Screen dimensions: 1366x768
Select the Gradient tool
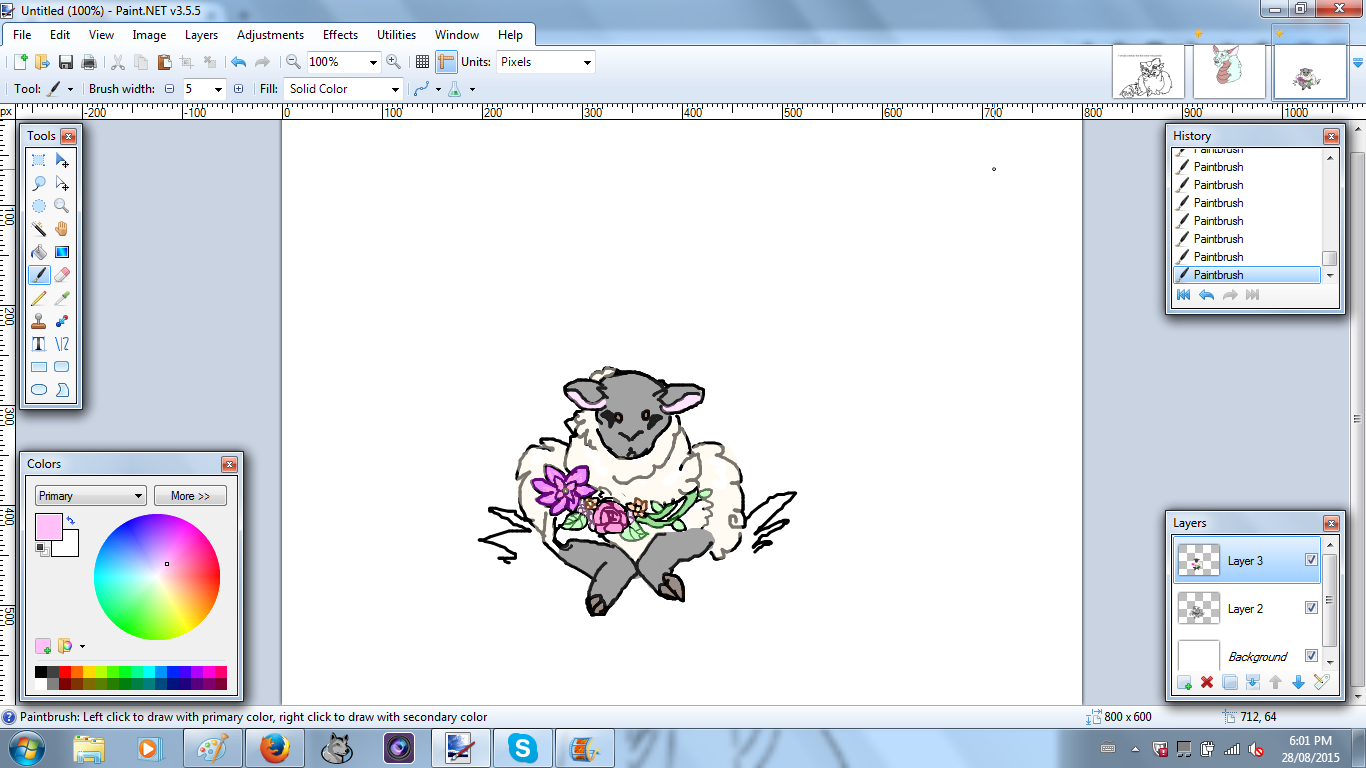62,252
